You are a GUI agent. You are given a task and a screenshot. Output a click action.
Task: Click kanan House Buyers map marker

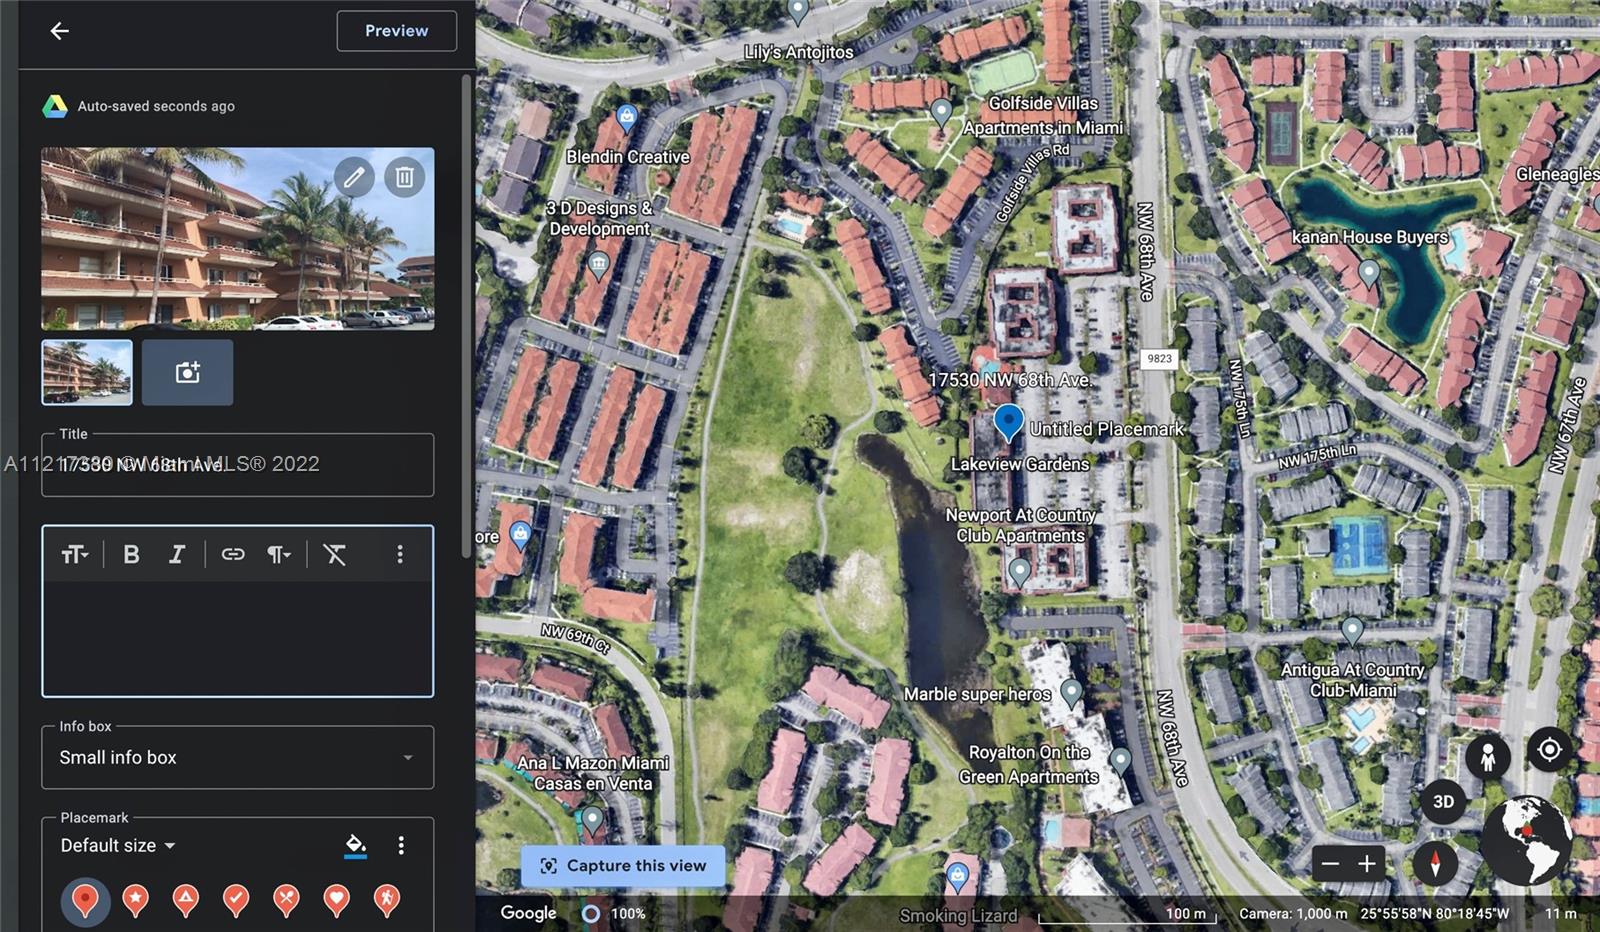tap(1369, 273)
